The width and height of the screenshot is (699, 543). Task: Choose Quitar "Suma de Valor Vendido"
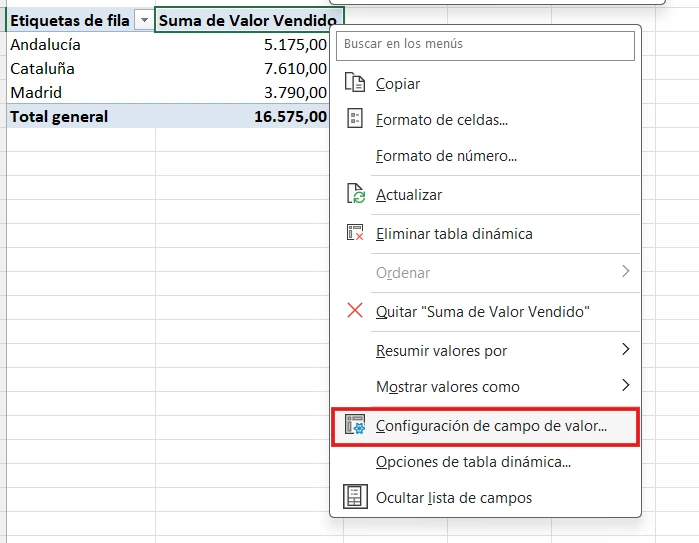(x=485, y=312)
